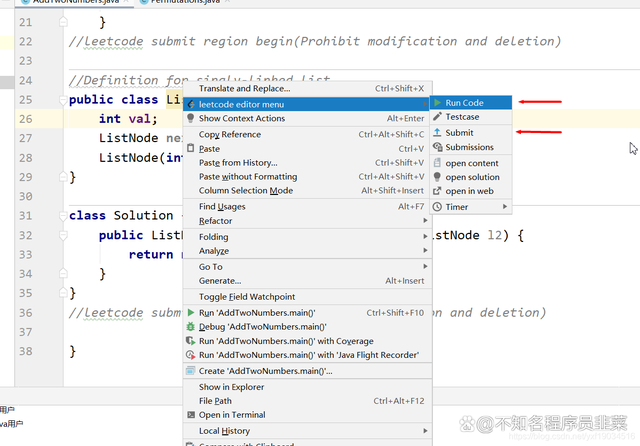Toggle the fold end marker at line 29
640x446 pixels.
(x=63, y=177)
